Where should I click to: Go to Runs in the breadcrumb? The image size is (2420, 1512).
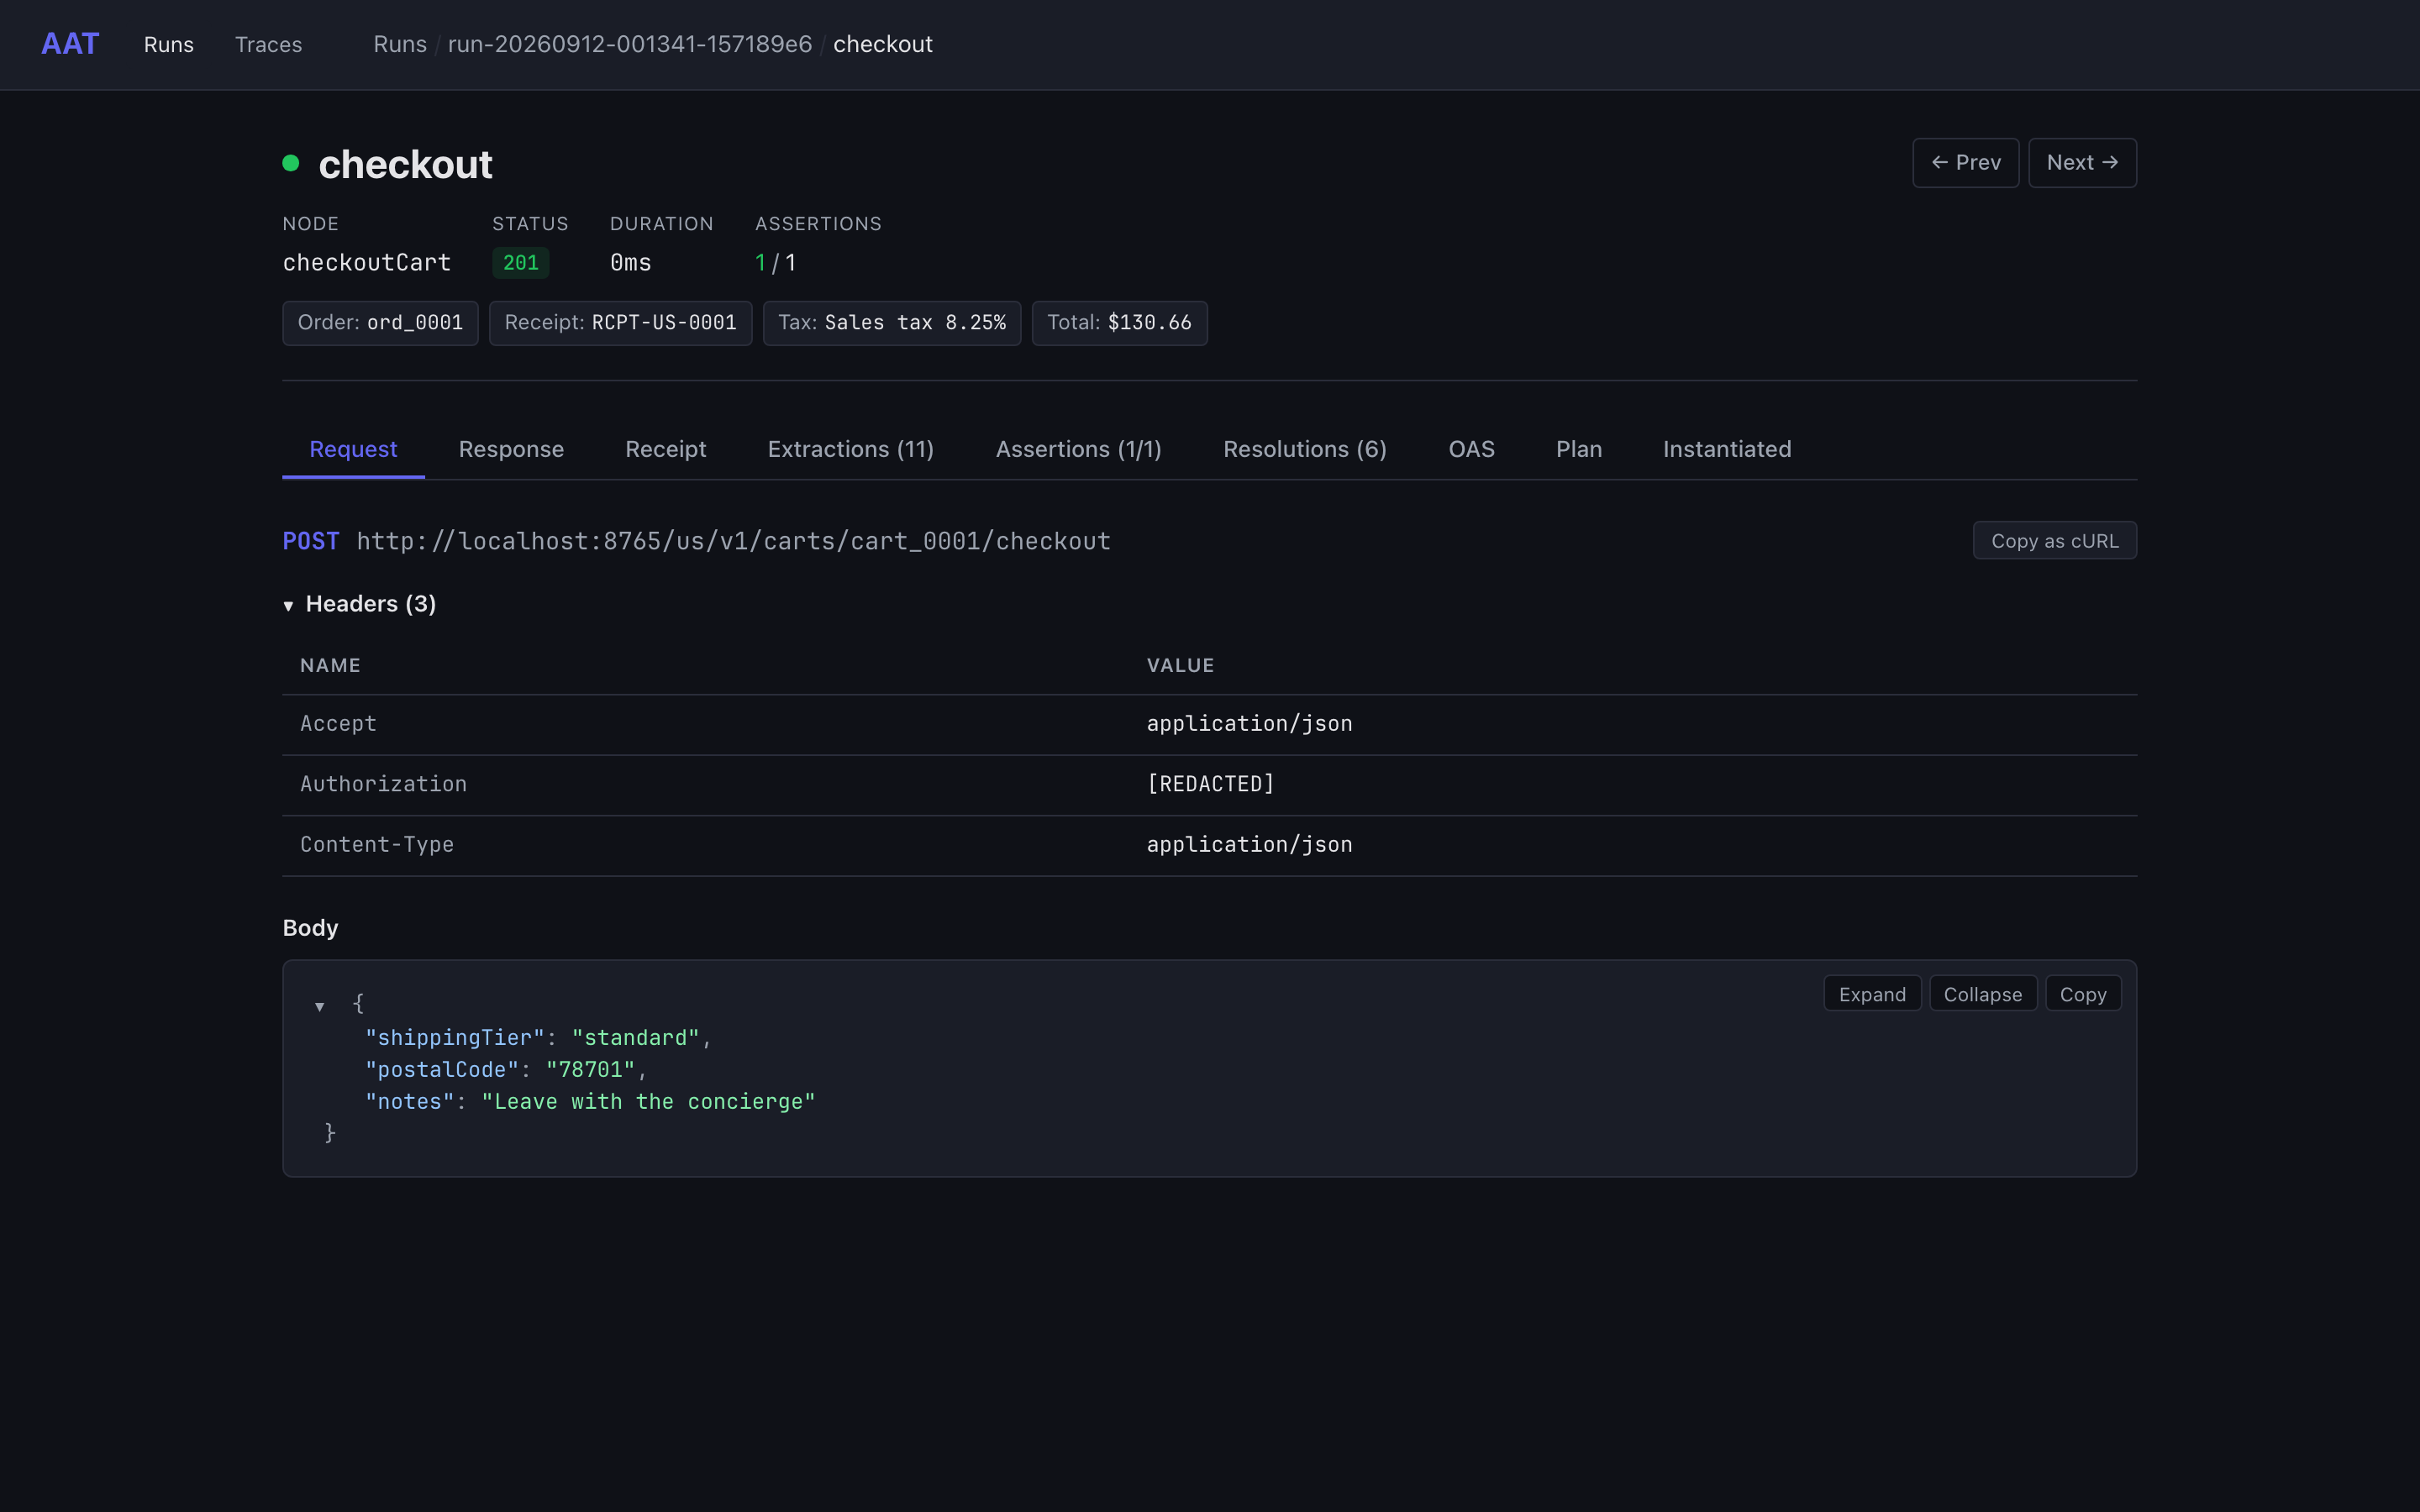[400, 44]
